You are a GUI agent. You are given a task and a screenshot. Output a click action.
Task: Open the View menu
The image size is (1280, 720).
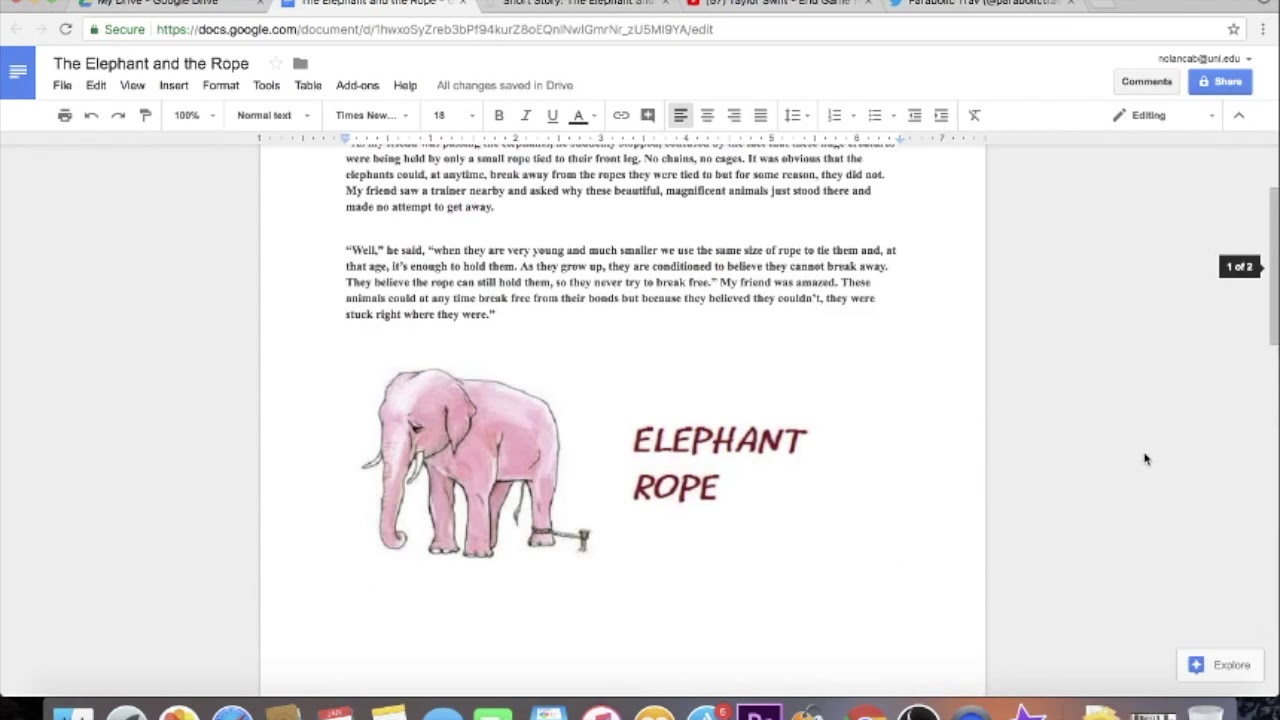(132, 85)
